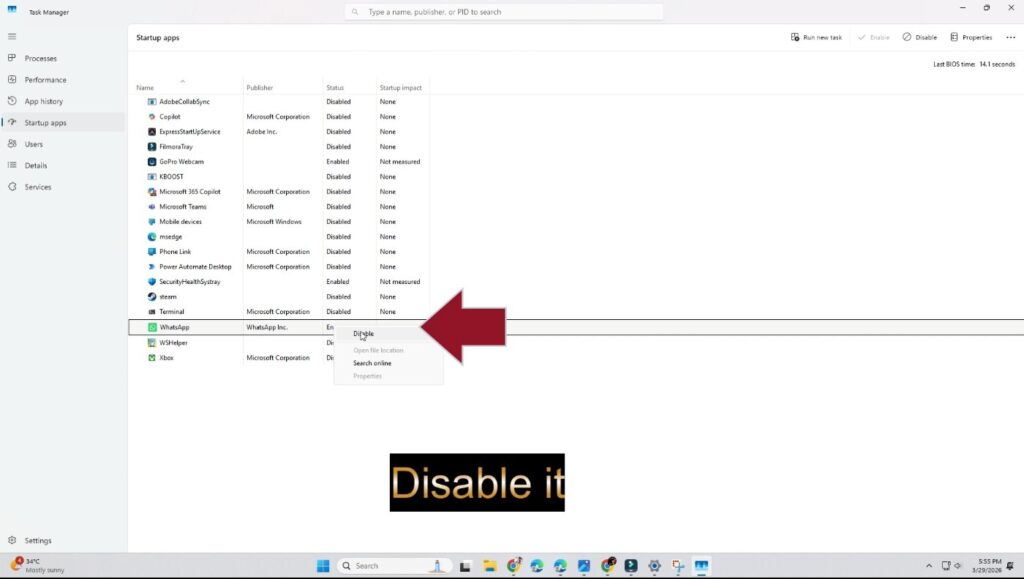View the Services section of Task Manager
The width and height of the screenshot is (1024, 579).
click(x=38, y=186)
